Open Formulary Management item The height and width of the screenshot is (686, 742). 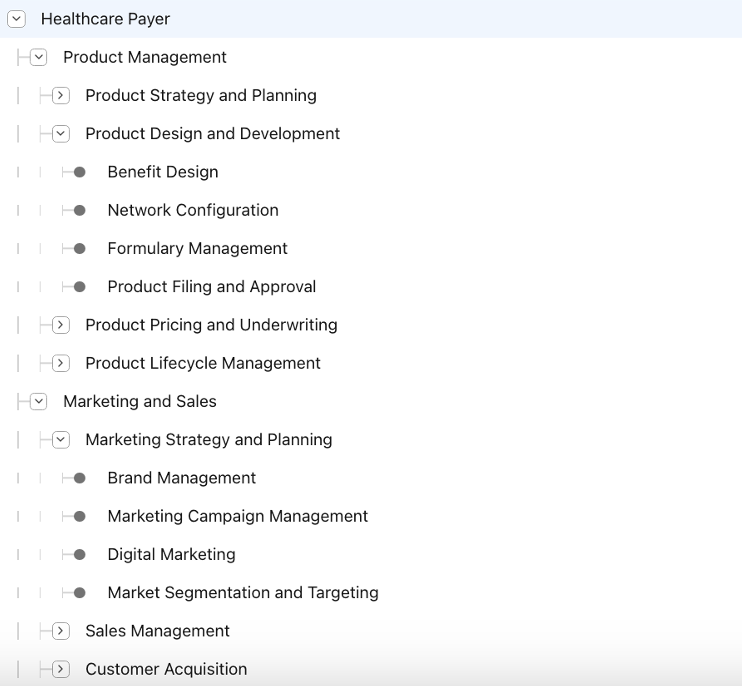pos(197,248)
